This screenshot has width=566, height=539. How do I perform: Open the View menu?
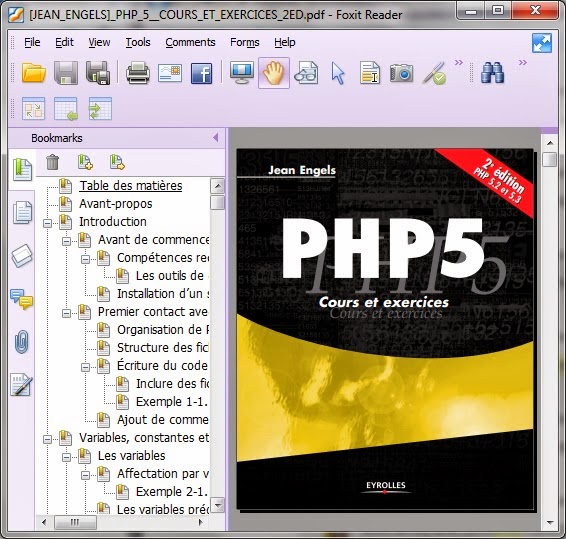99,42
